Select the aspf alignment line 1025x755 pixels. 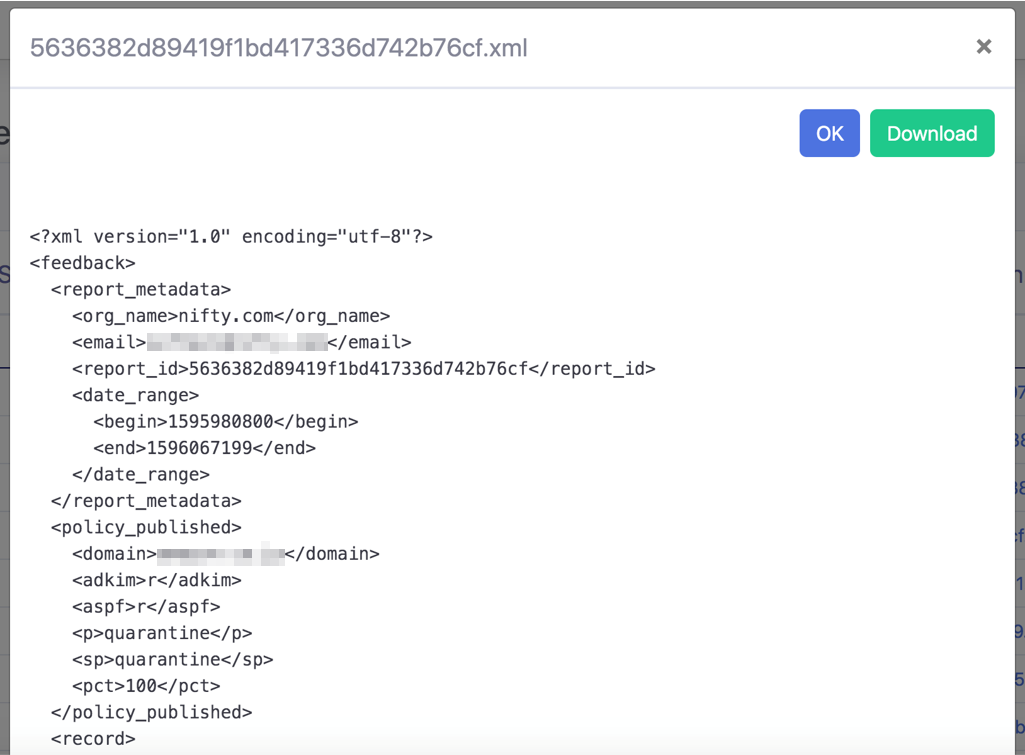coord(146,607)
